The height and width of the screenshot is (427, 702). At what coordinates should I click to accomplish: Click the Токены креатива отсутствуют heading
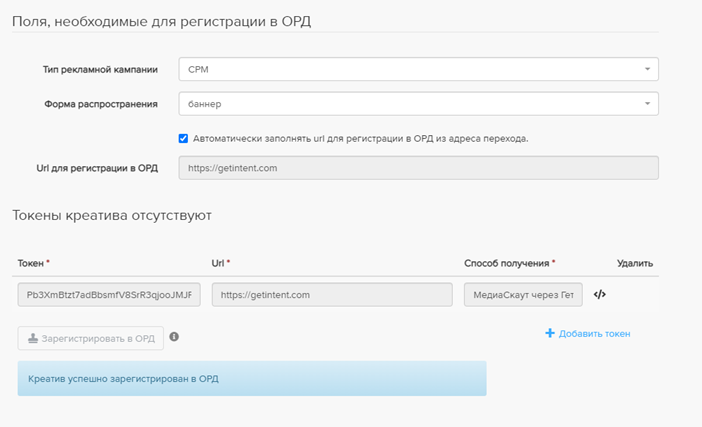tap(111, 215)
